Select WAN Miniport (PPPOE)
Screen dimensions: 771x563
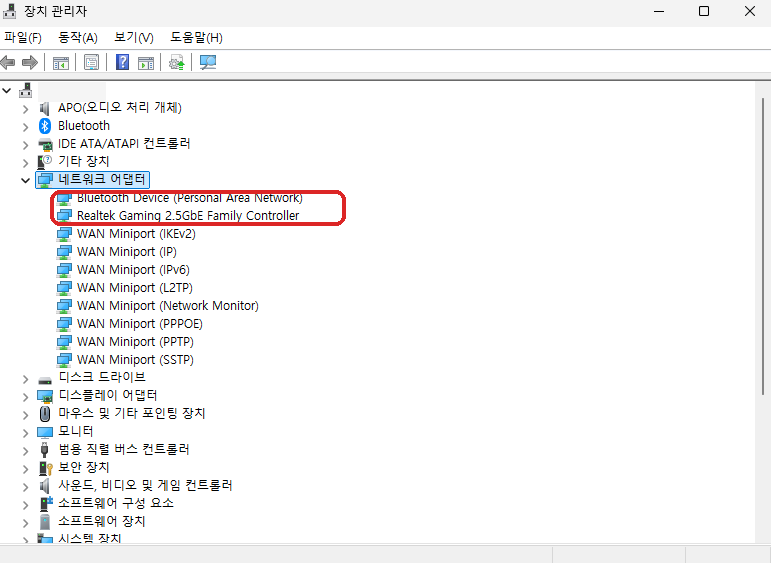pos(140,324)
